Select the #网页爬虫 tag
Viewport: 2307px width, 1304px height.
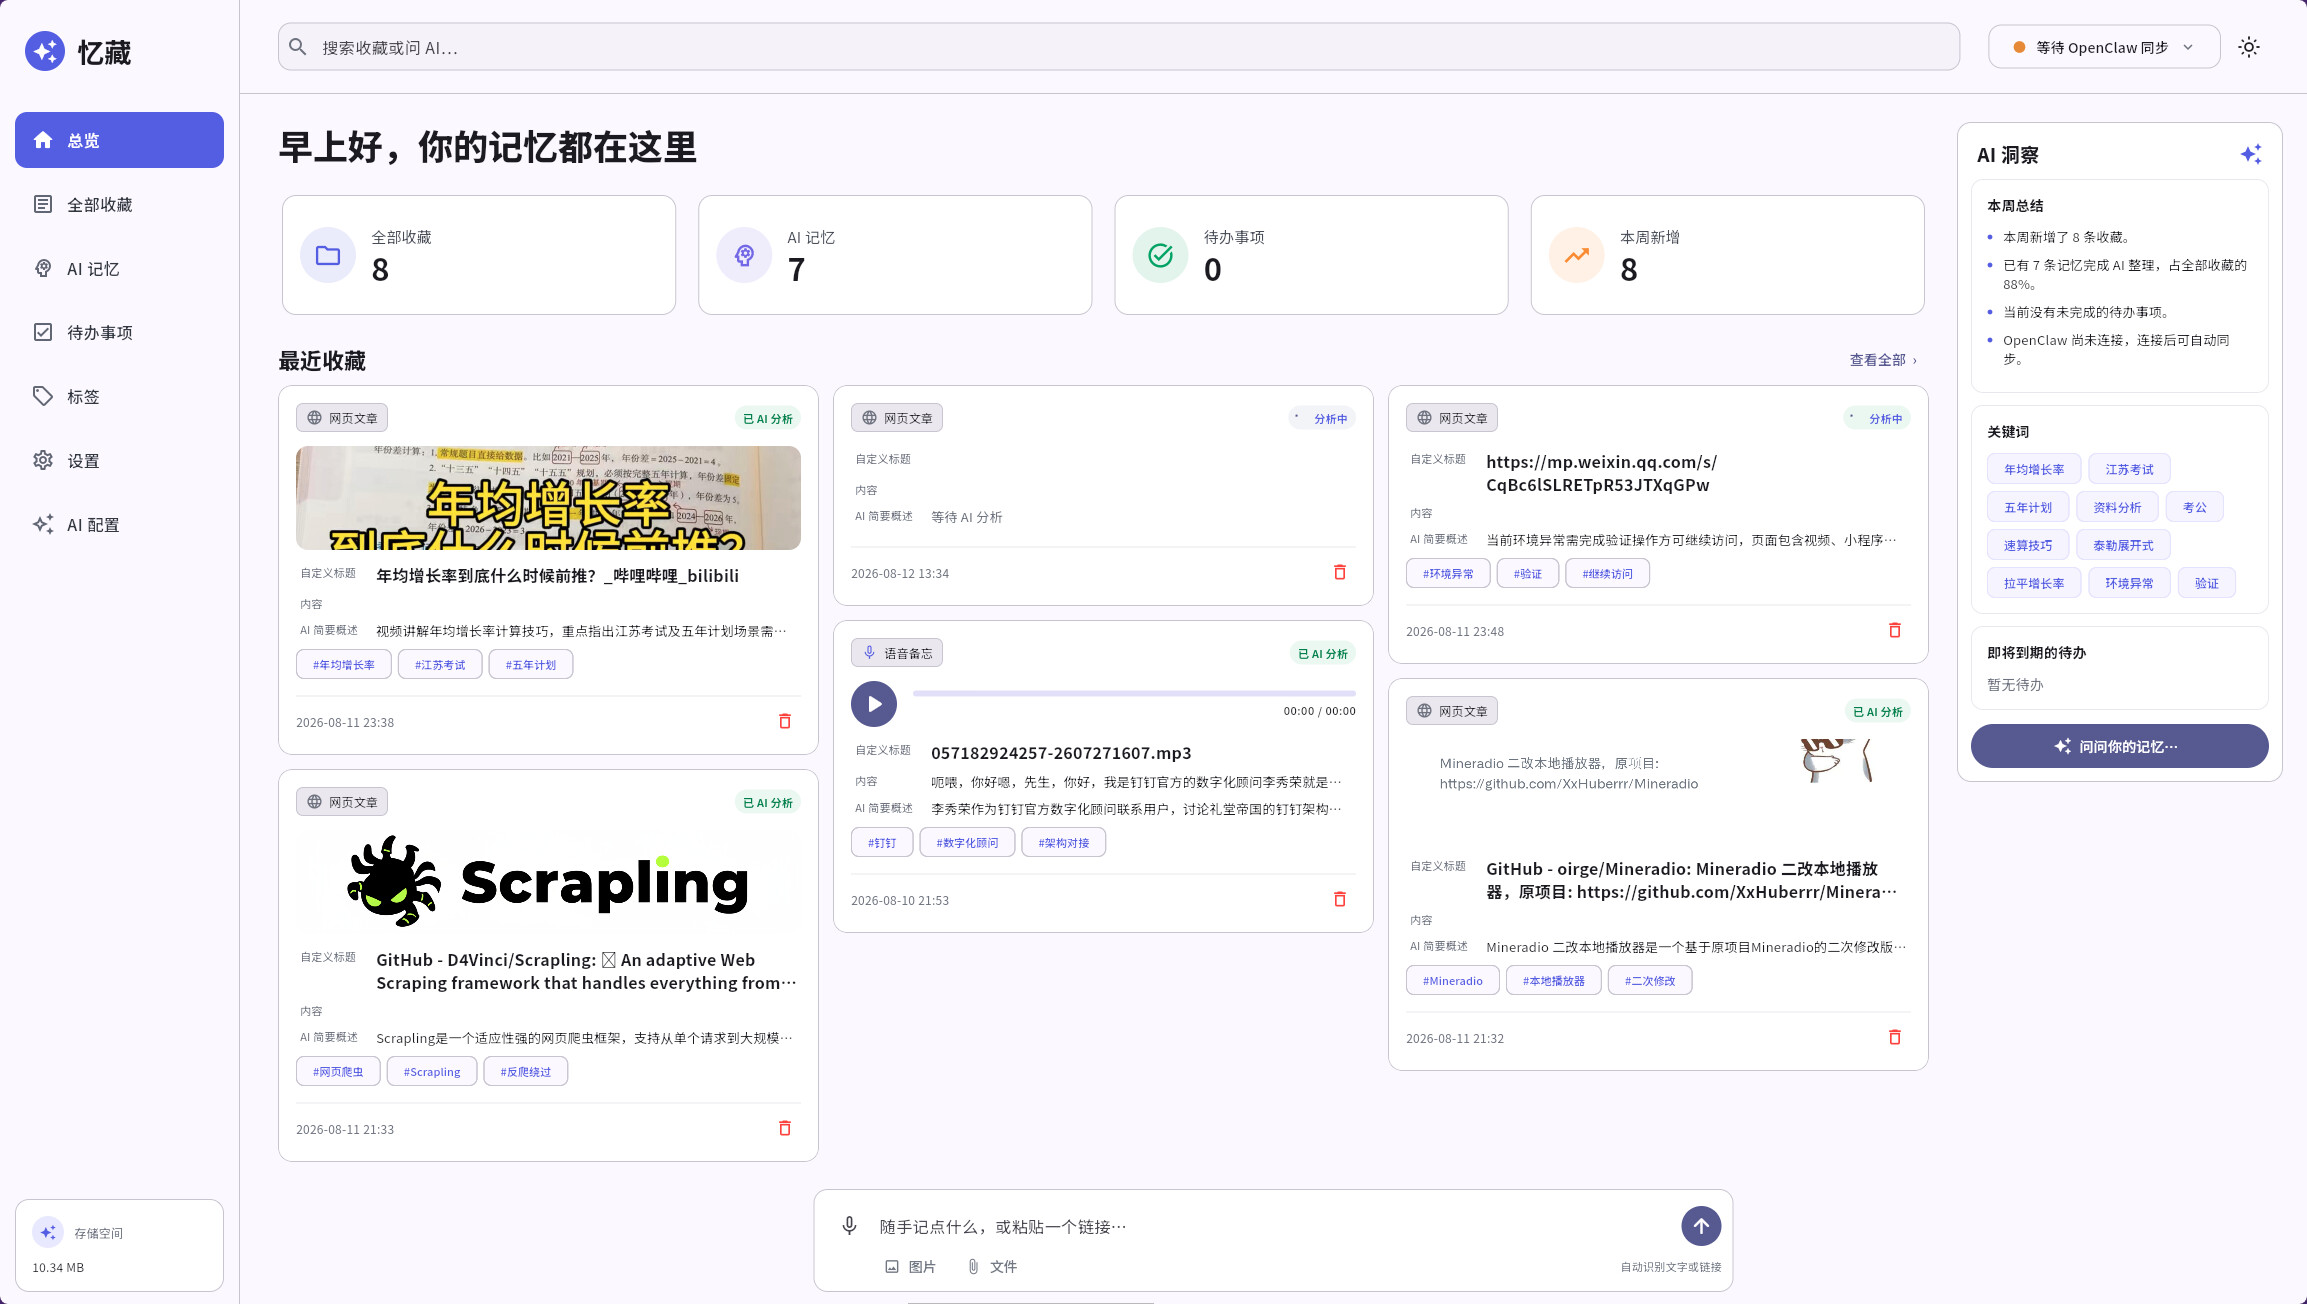(338, 1072)
